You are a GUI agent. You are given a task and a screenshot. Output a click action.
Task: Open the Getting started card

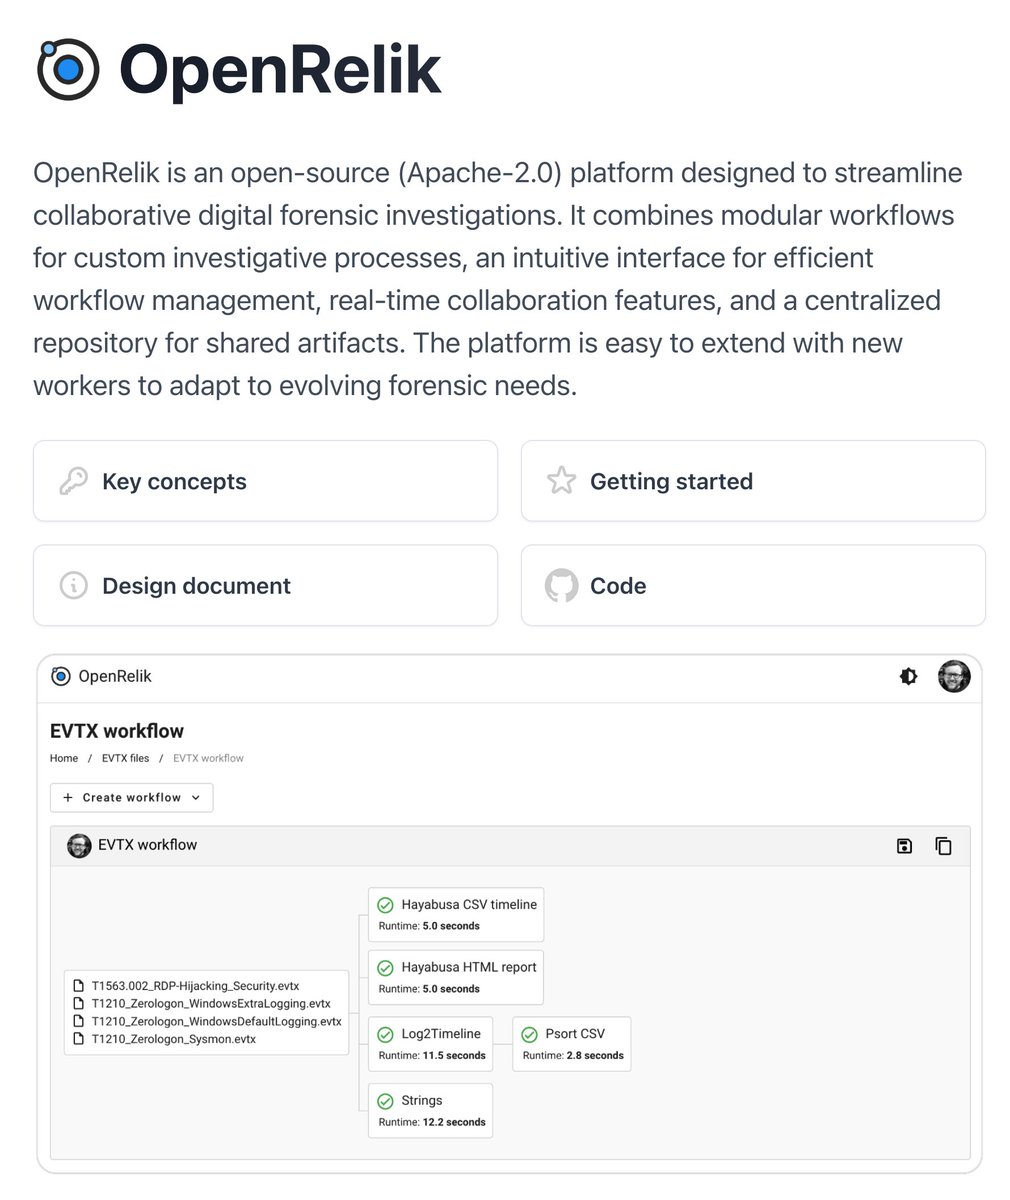[753, 481]
